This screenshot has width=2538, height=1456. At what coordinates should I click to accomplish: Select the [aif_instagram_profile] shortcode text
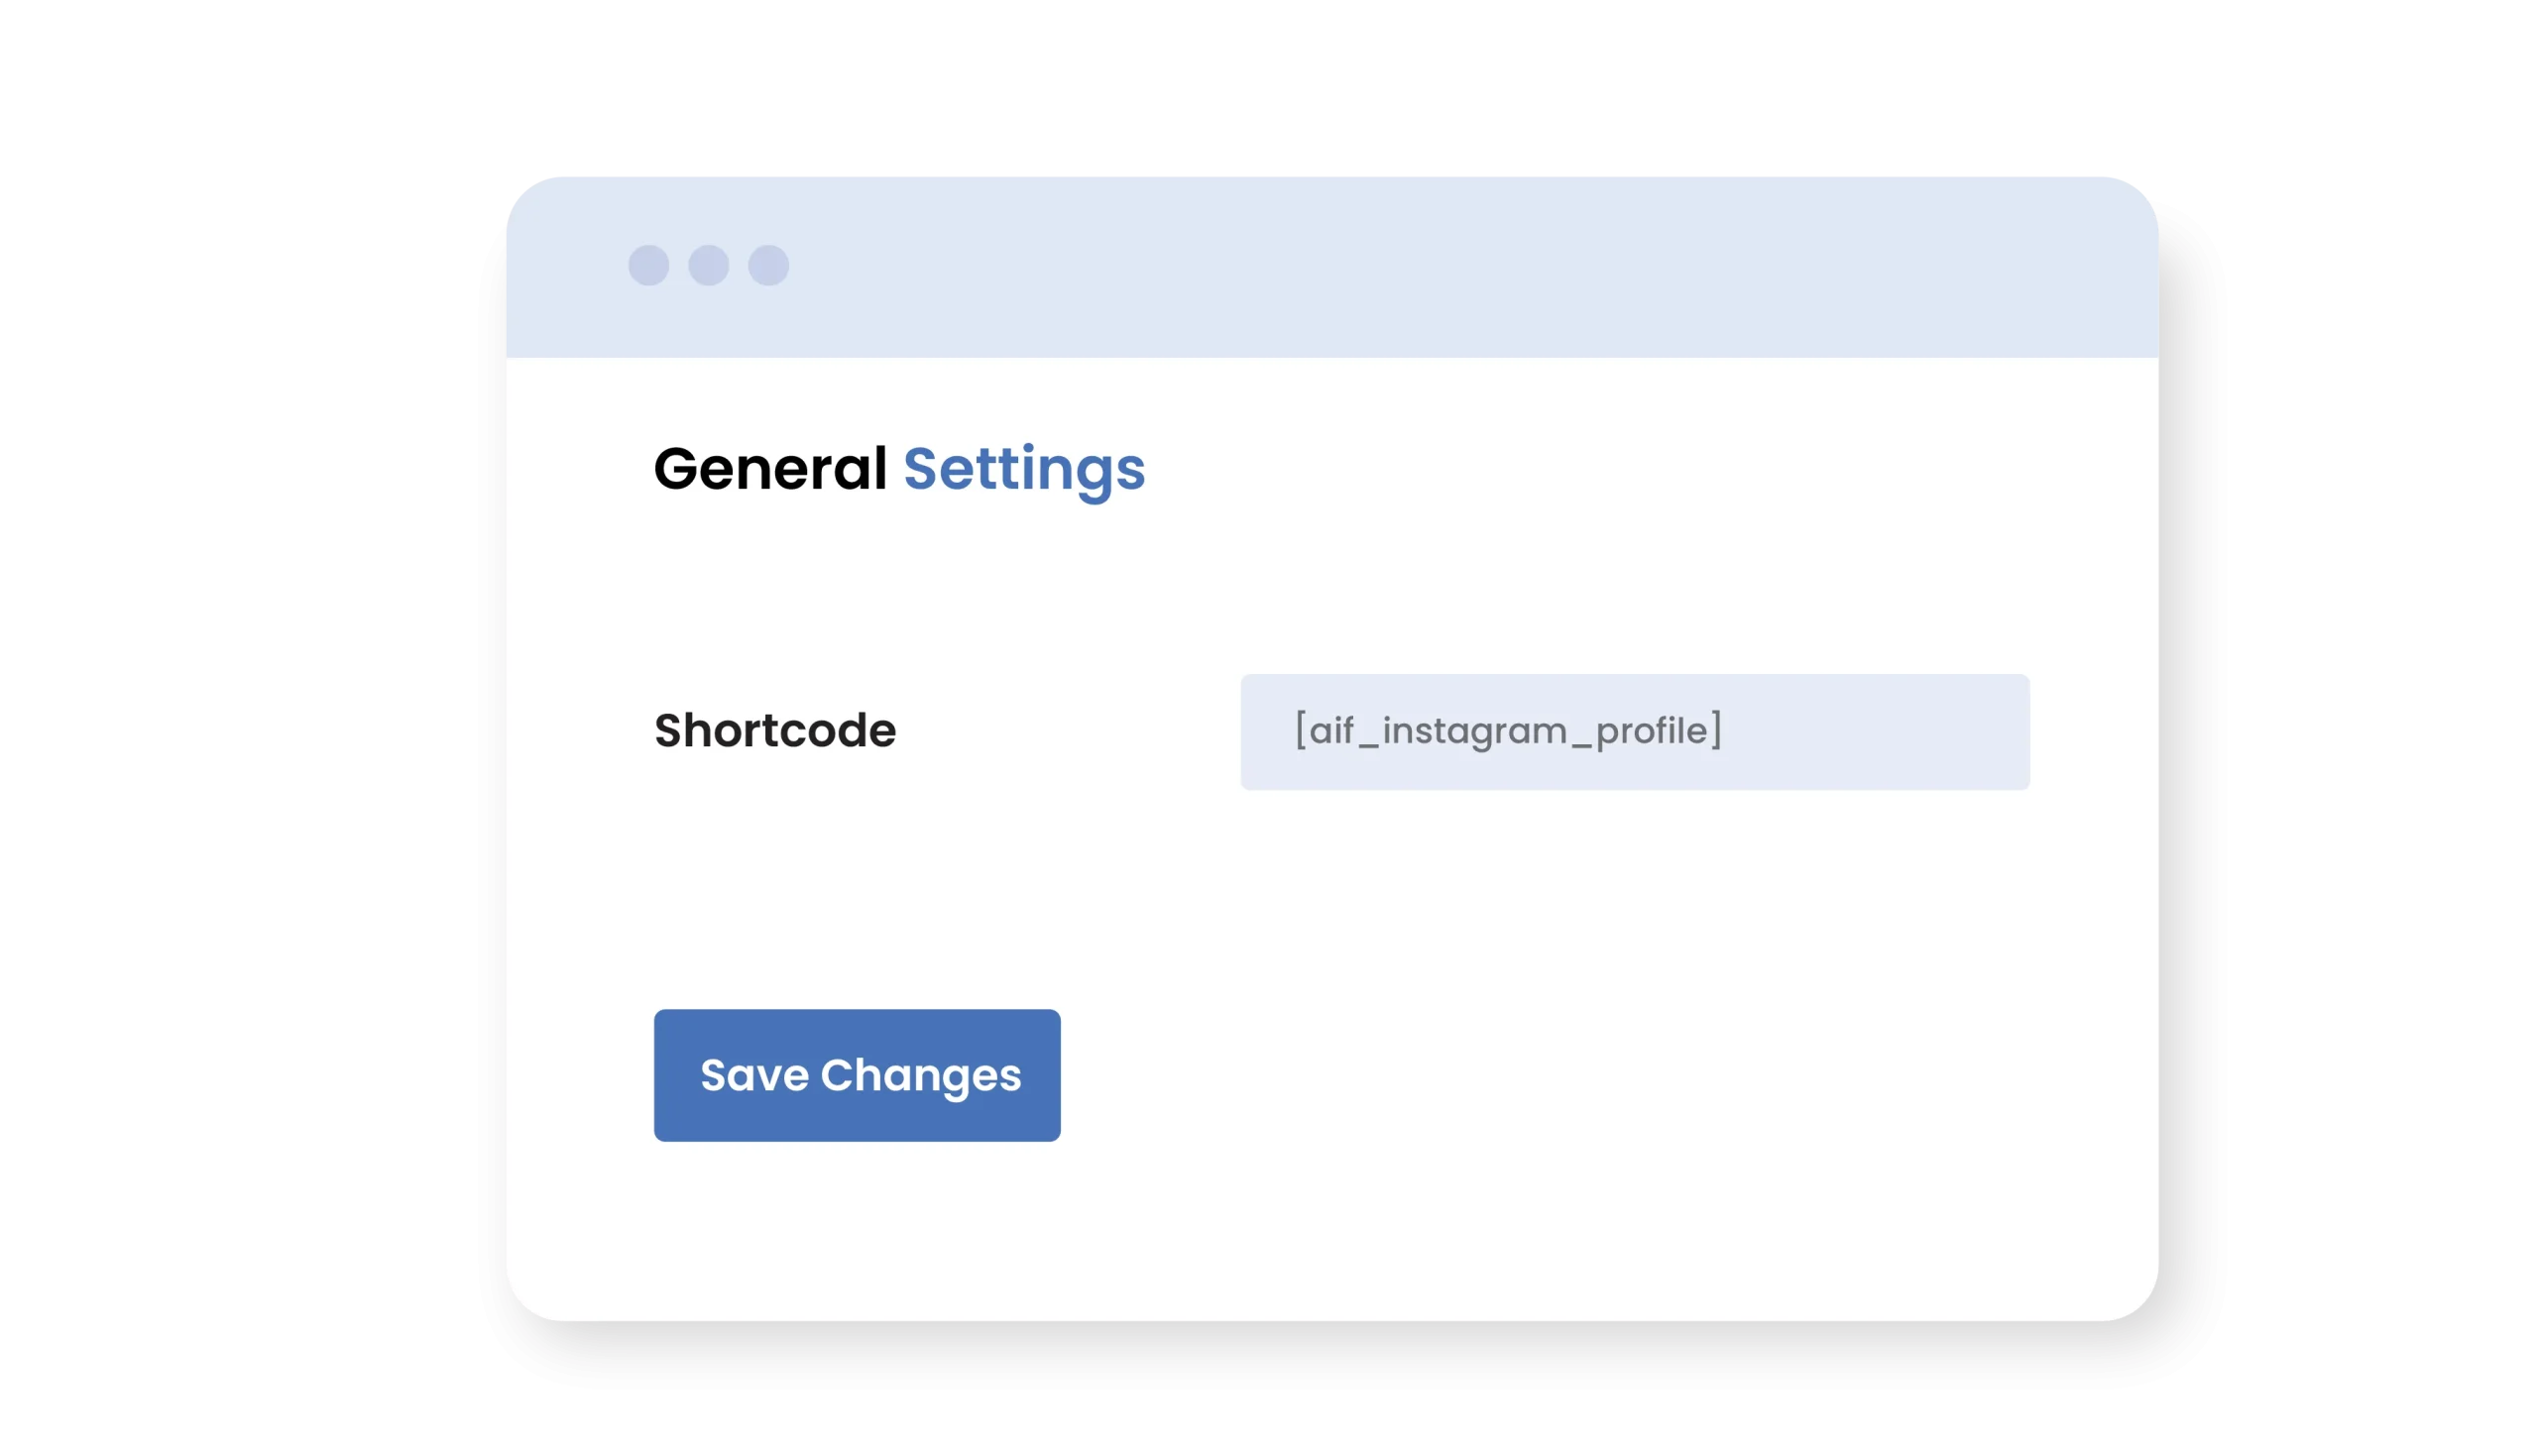point(1508,730)
